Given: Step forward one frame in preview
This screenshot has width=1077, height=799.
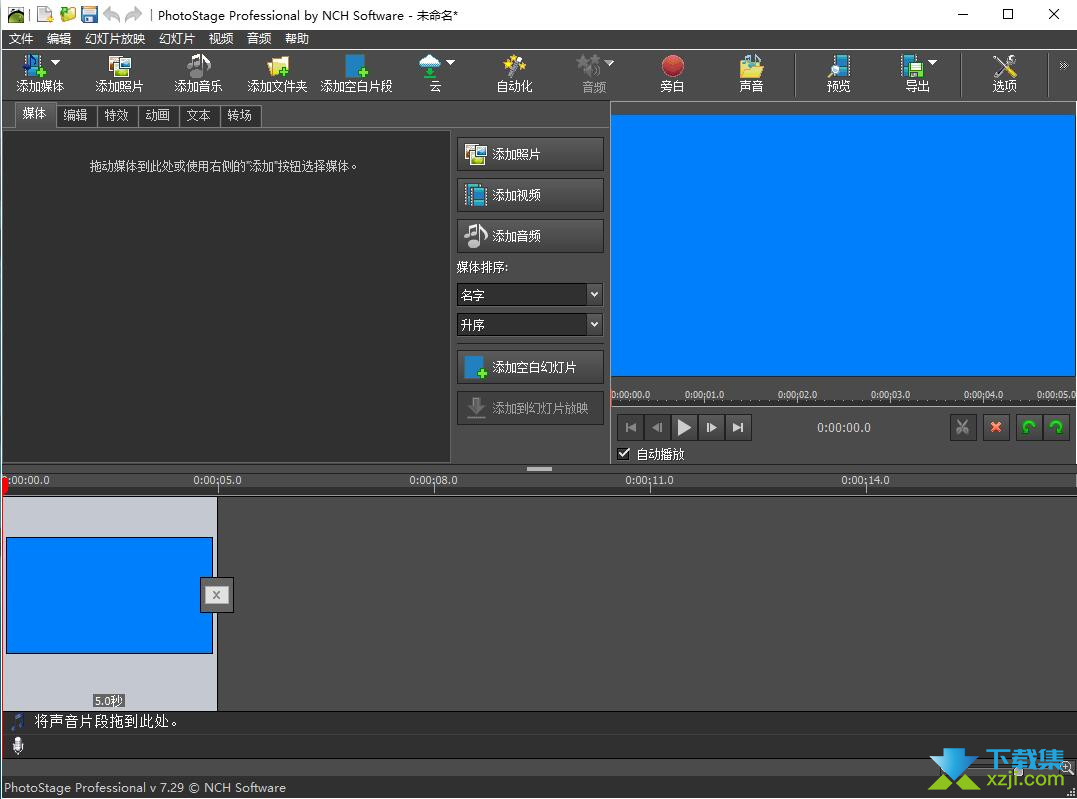Looking at the screenshot, I should tap(711, 427).
